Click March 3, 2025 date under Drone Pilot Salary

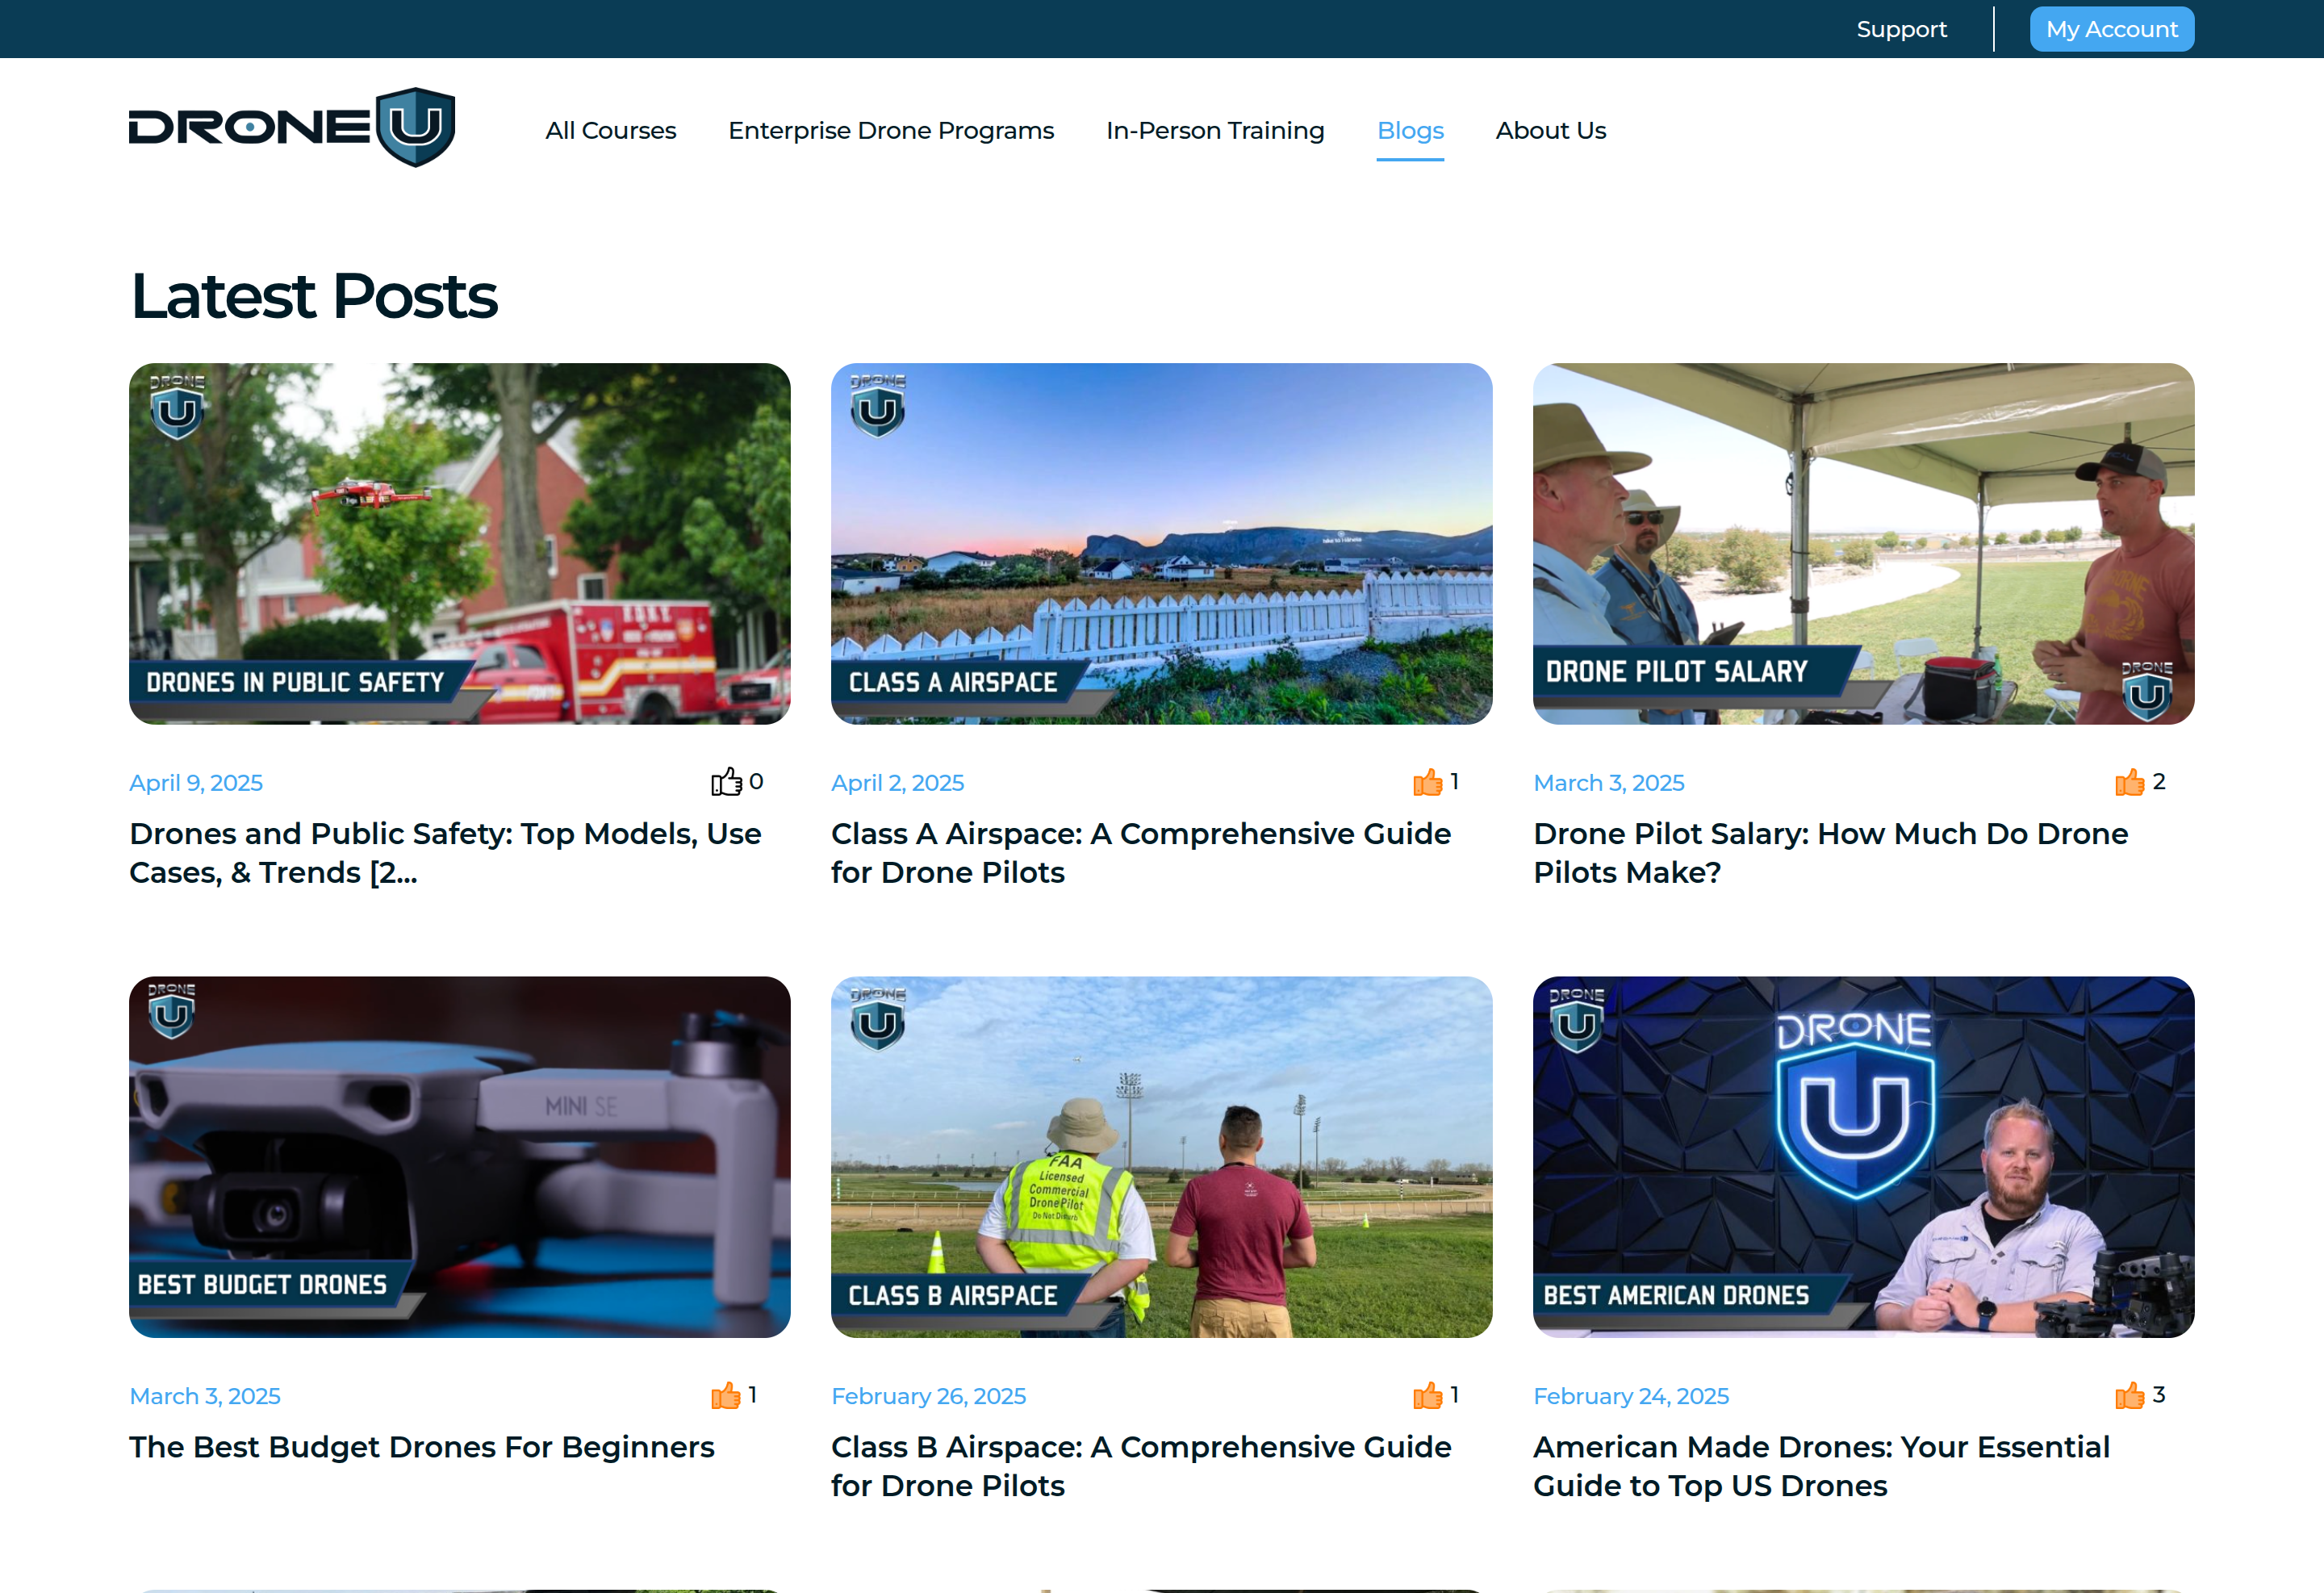[1609, 783]
